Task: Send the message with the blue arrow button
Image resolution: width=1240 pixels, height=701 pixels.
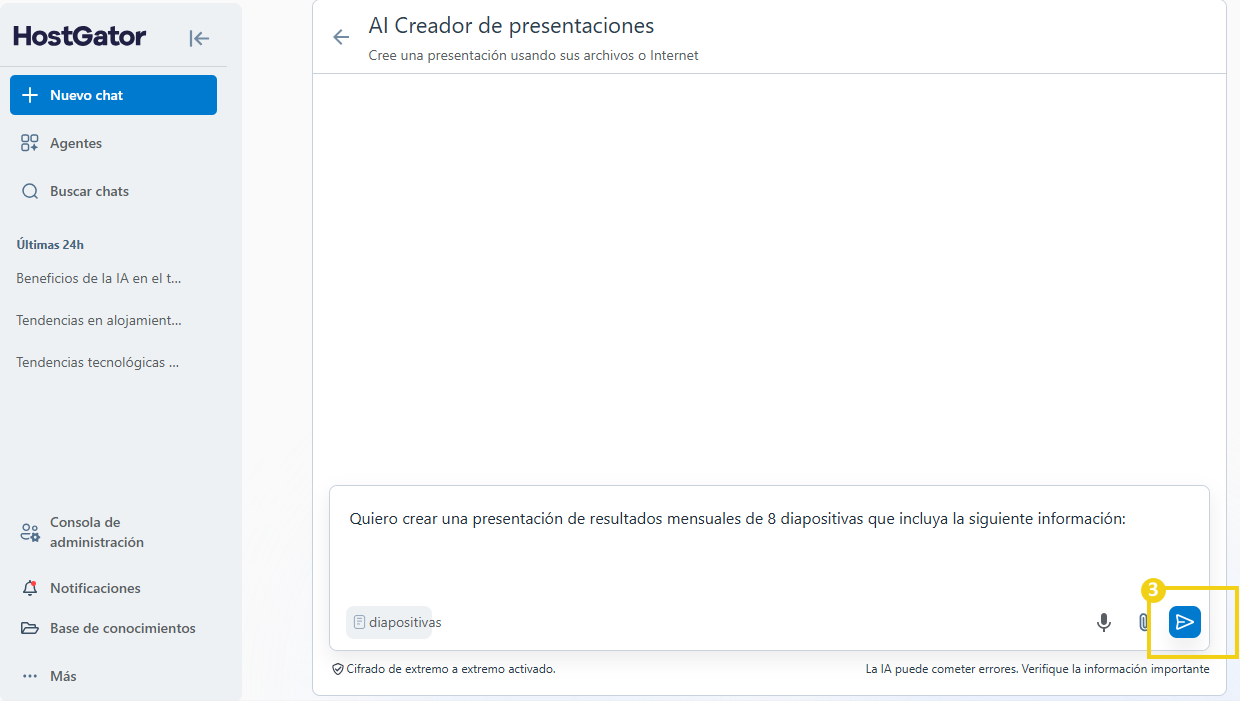Action: click(x=1185, y=622)
